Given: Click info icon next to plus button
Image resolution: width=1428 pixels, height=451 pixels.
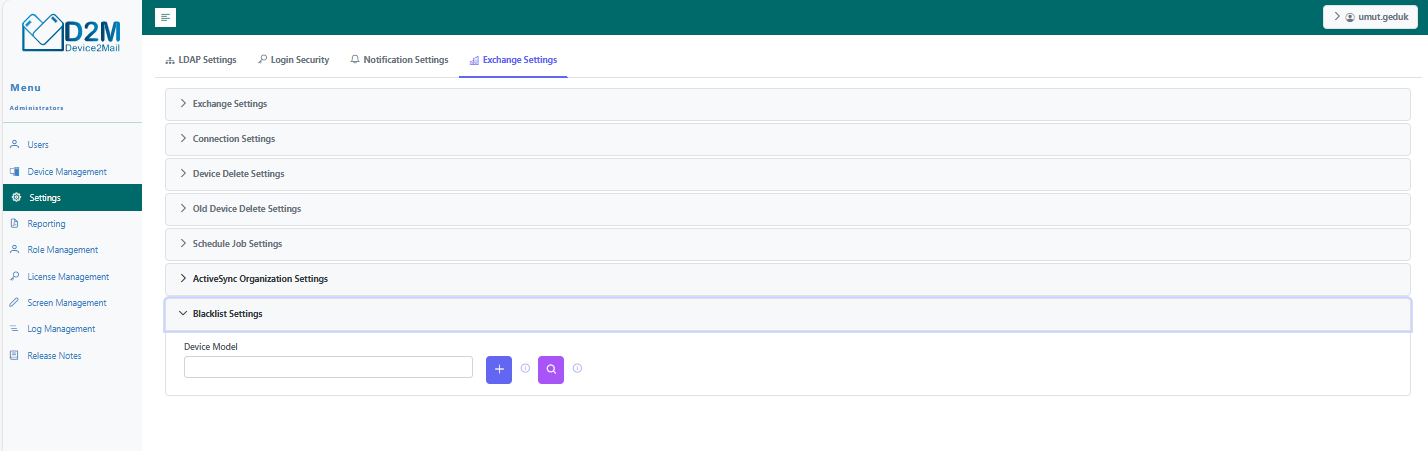Looking at the screenshot, I should coord(525,369).
